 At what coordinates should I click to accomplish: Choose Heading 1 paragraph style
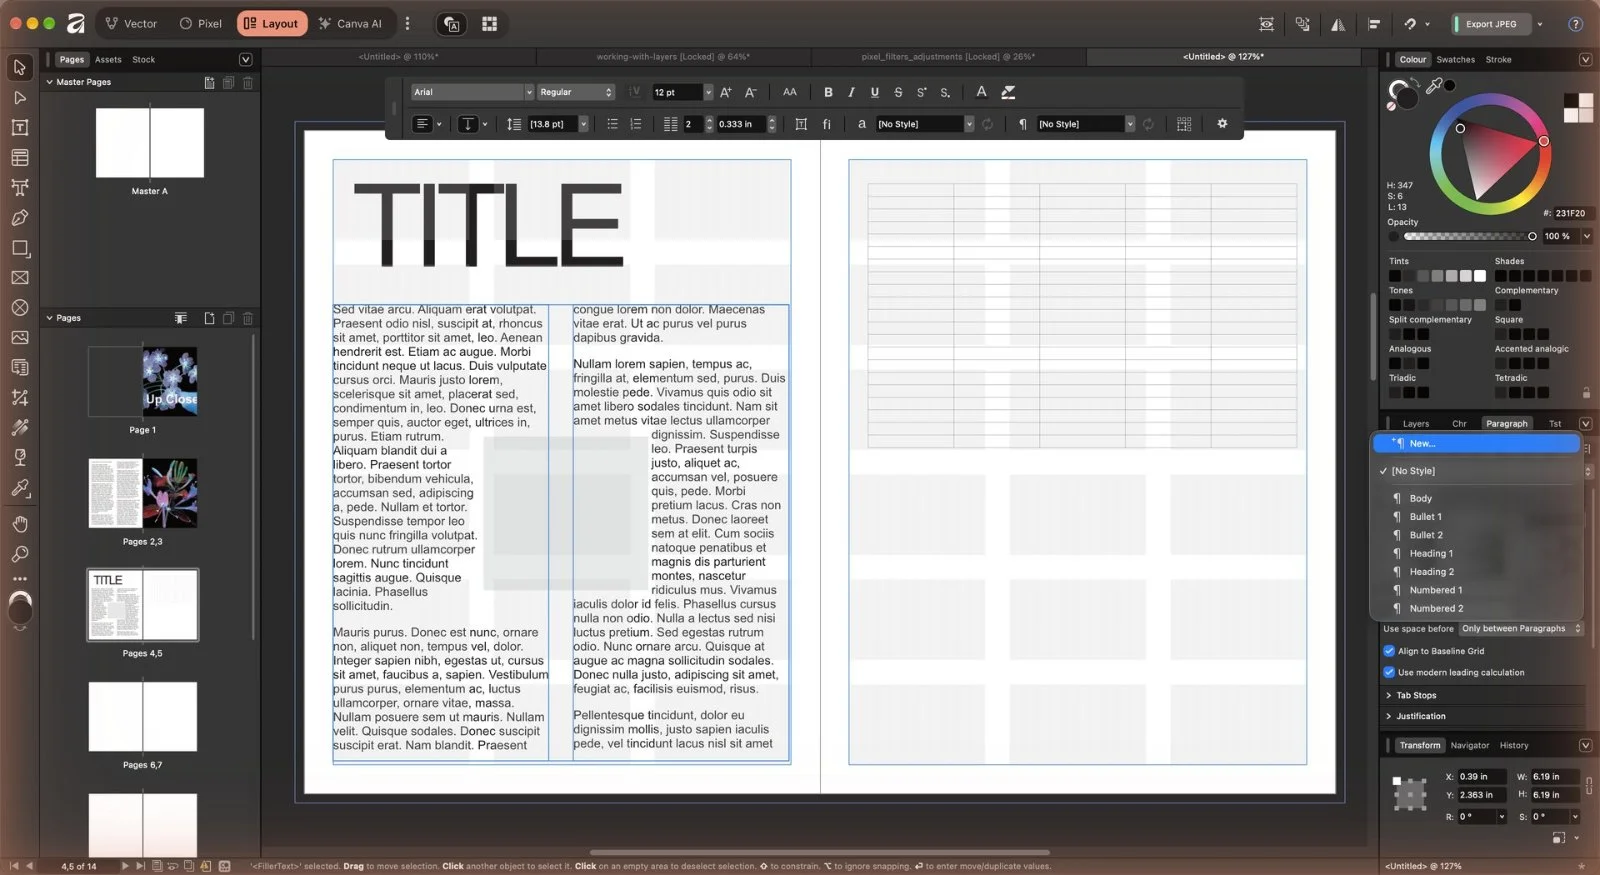[x=1431, y=553]
